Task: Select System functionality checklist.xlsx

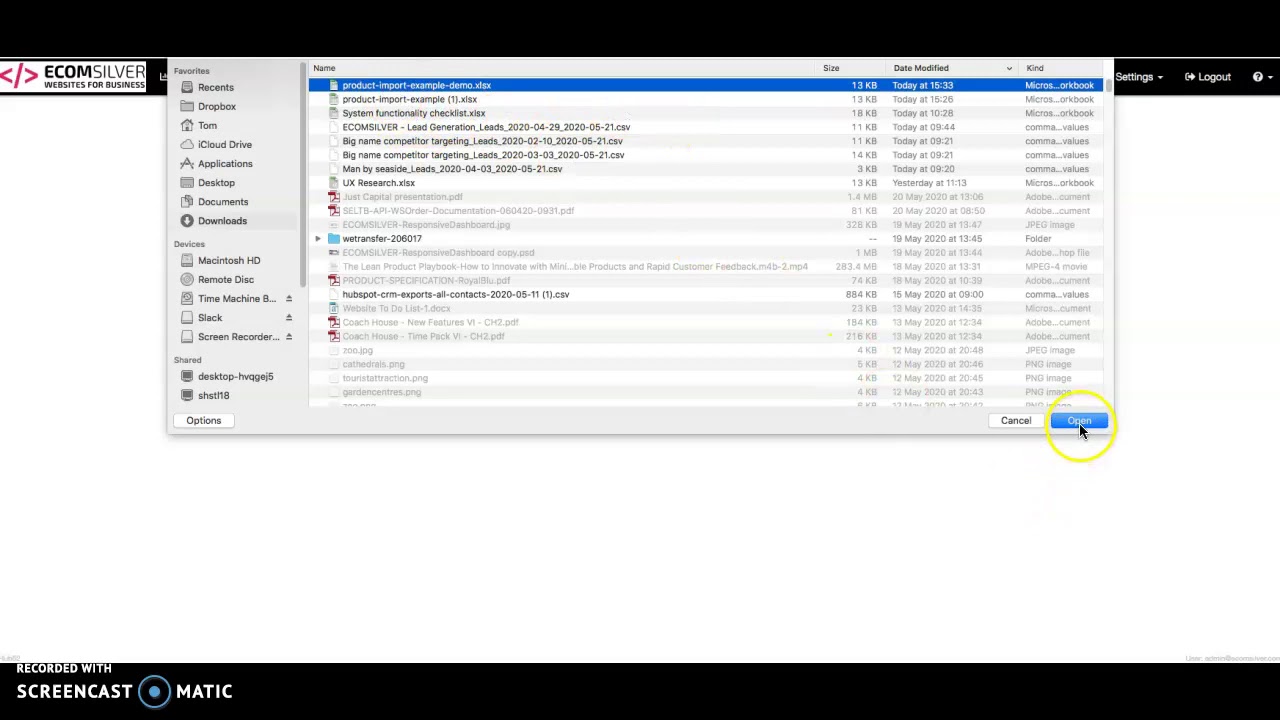Action: point(705,113)
